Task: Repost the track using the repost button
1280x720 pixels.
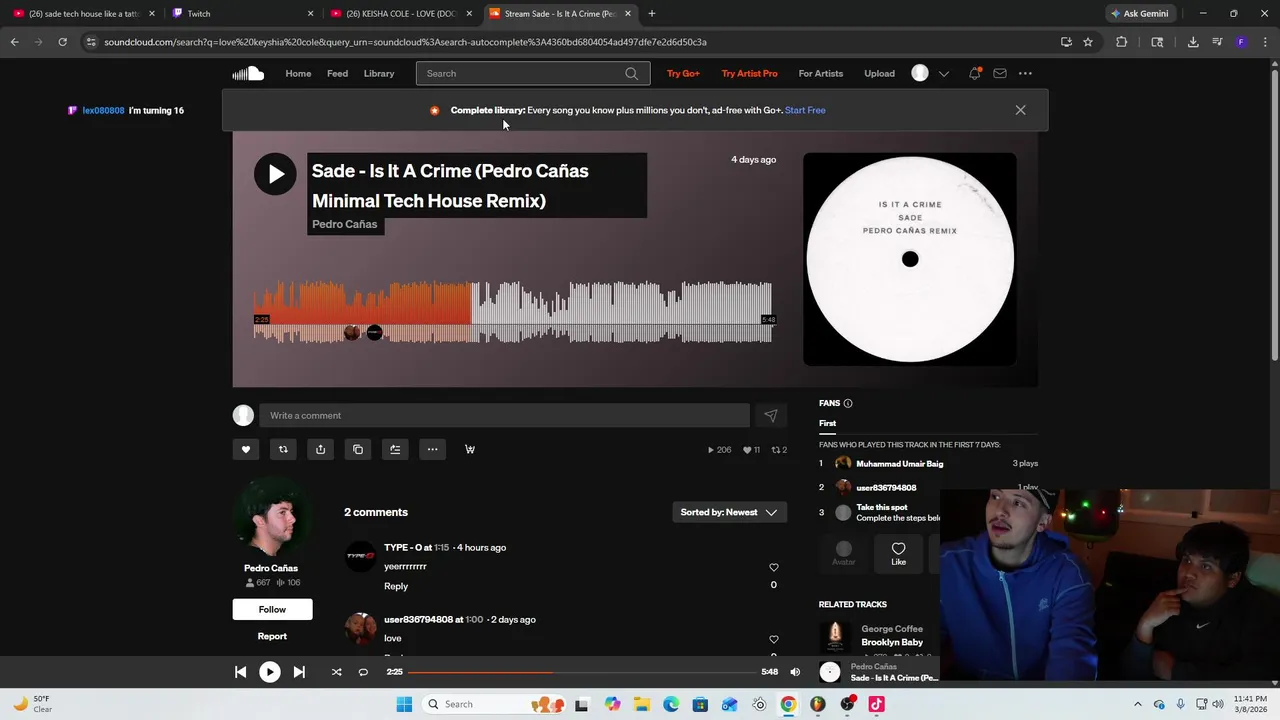Action: [283, 449]
